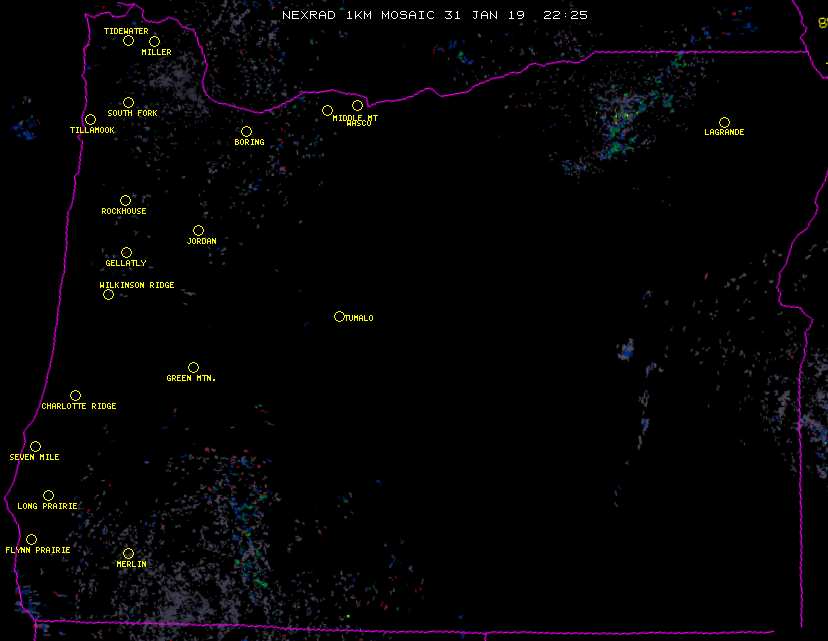Image resolution: width=828 pixels, height=641 pixels.
Task: Select the Tumalo station marker
Action: 339,316
